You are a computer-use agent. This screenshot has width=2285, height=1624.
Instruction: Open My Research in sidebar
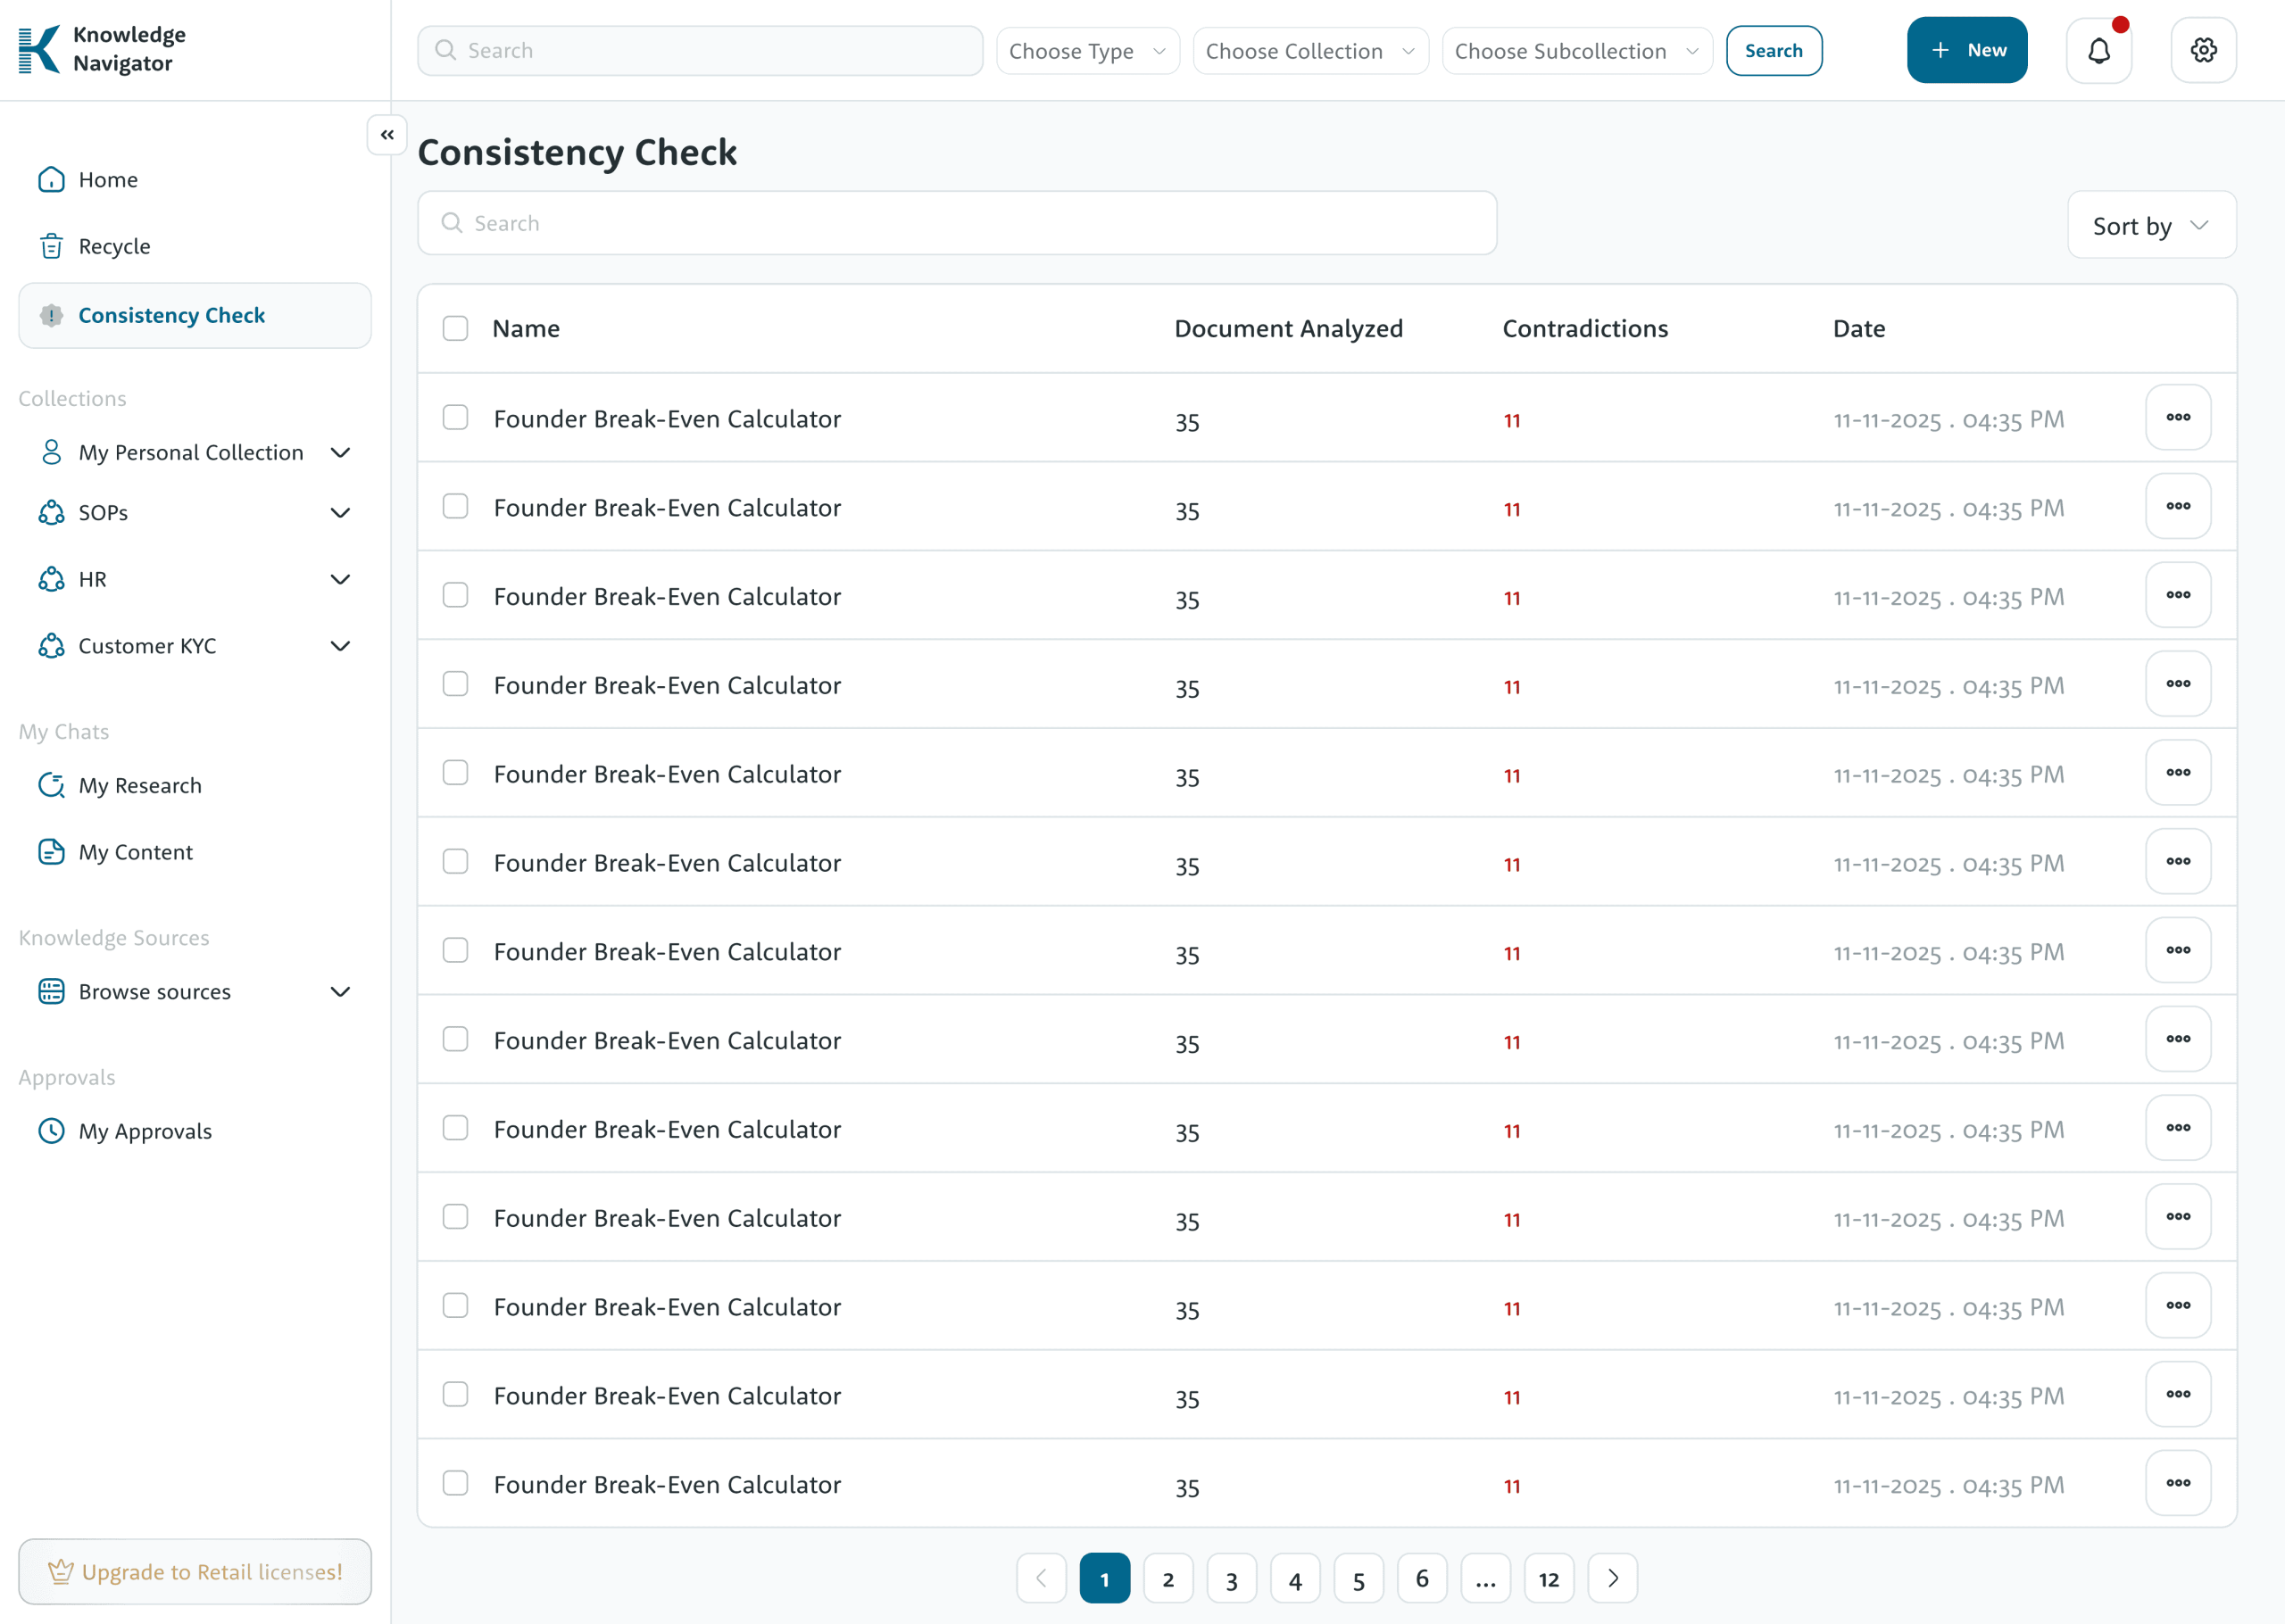140,785
